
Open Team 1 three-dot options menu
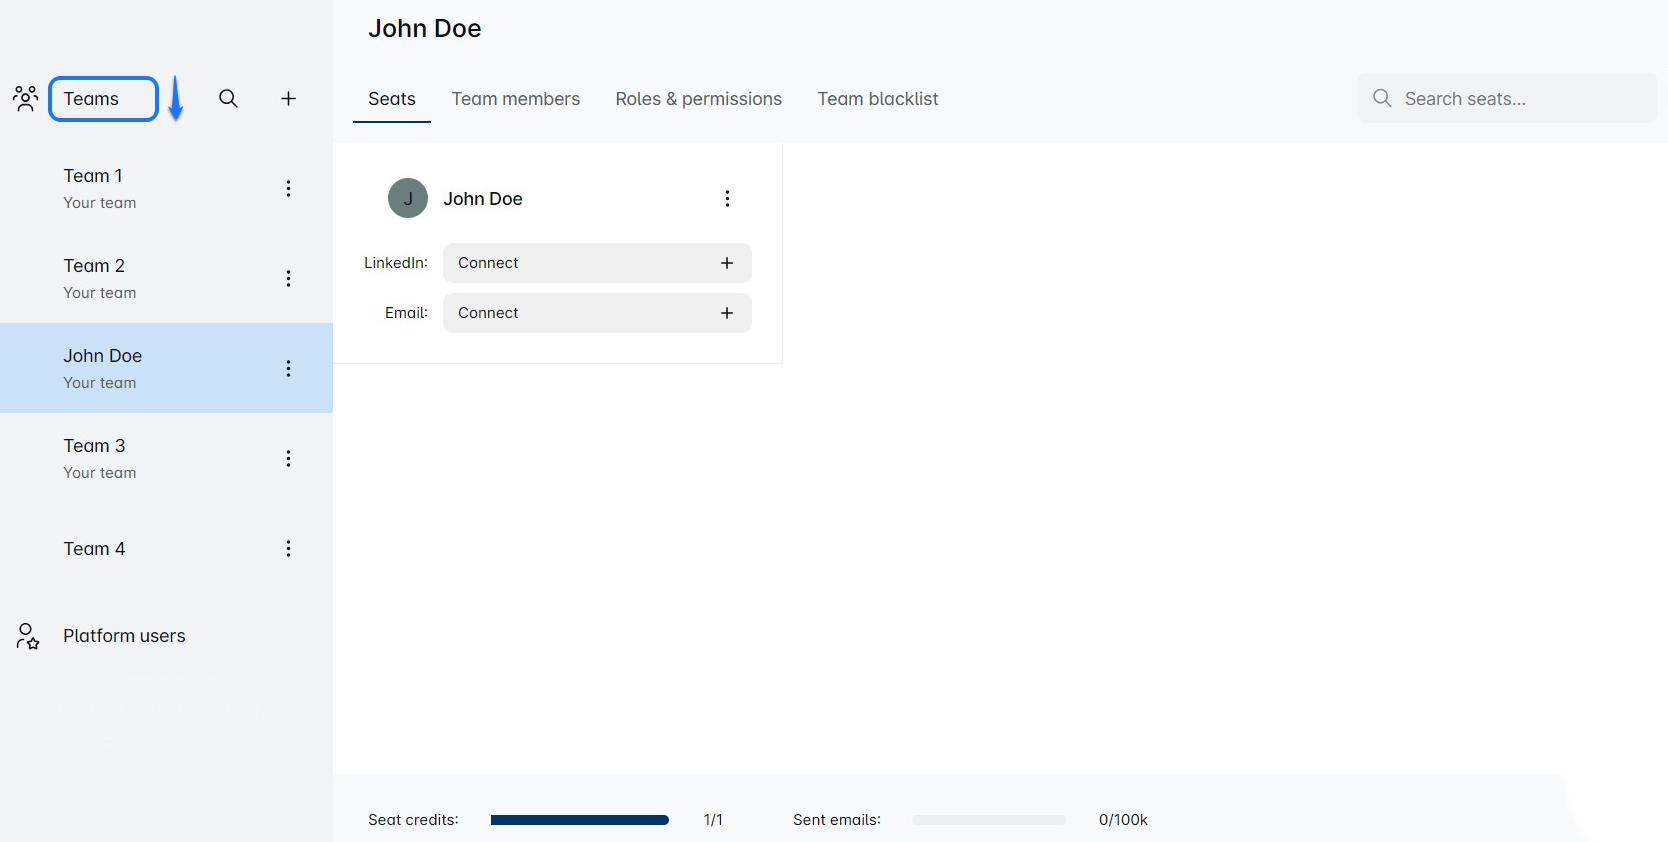click(288, 188)
